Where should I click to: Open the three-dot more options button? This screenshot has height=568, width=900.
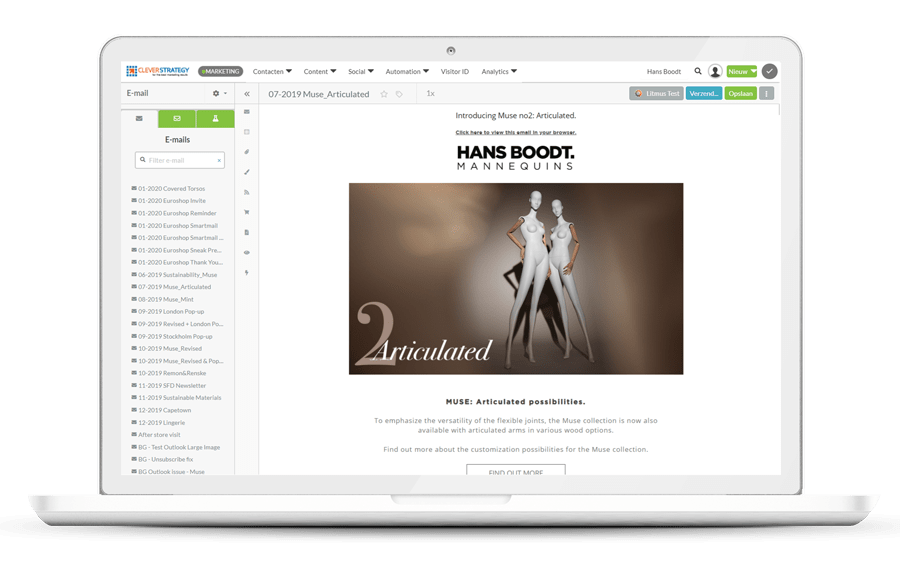coord(766,94)
